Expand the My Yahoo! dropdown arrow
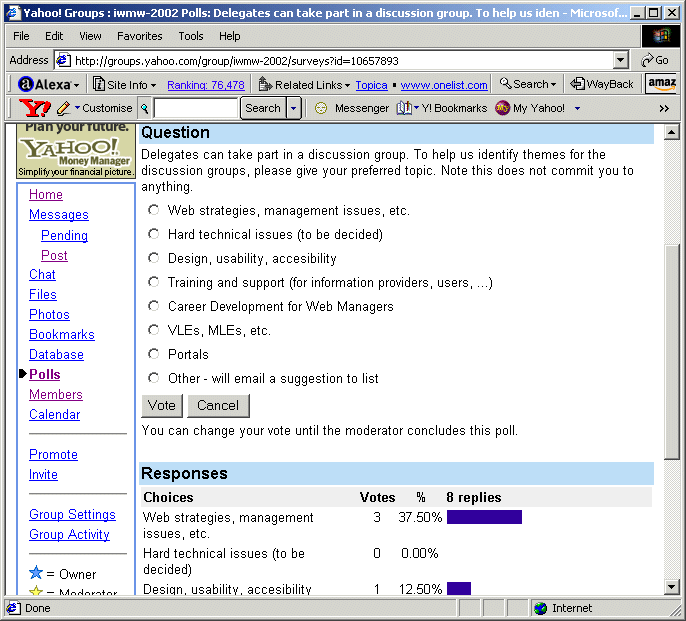 pos(578,108)
